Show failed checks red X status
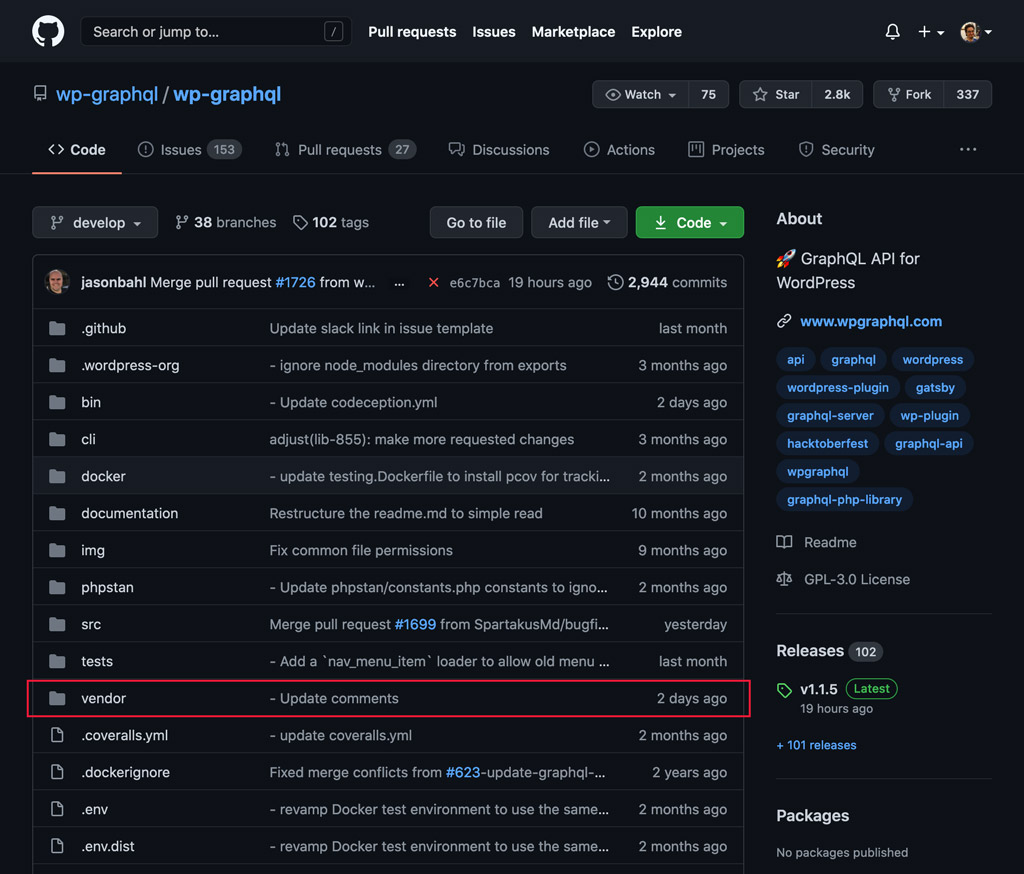Viewport: 1024px width, 874px height. pos(433,282)
